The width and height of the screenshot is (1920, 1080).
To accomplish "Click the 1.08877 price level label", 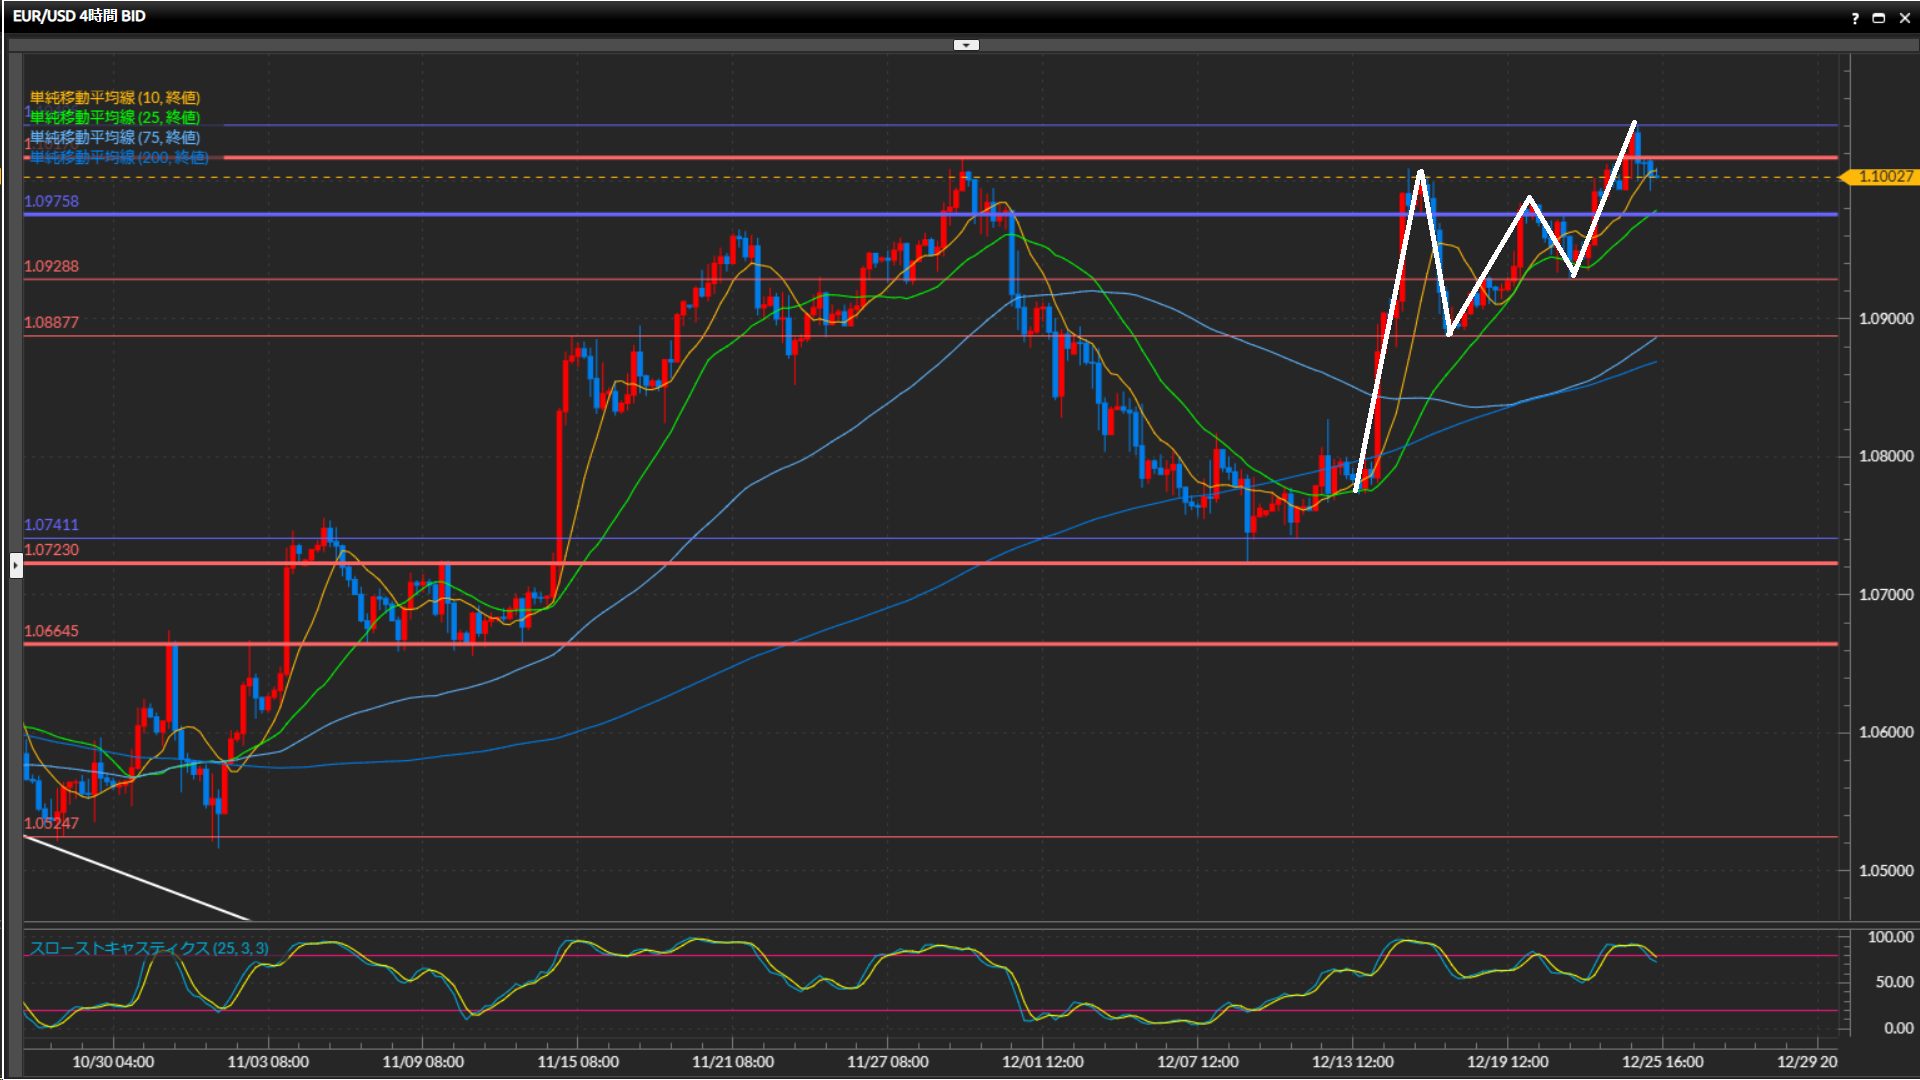I will coord(51,322).
